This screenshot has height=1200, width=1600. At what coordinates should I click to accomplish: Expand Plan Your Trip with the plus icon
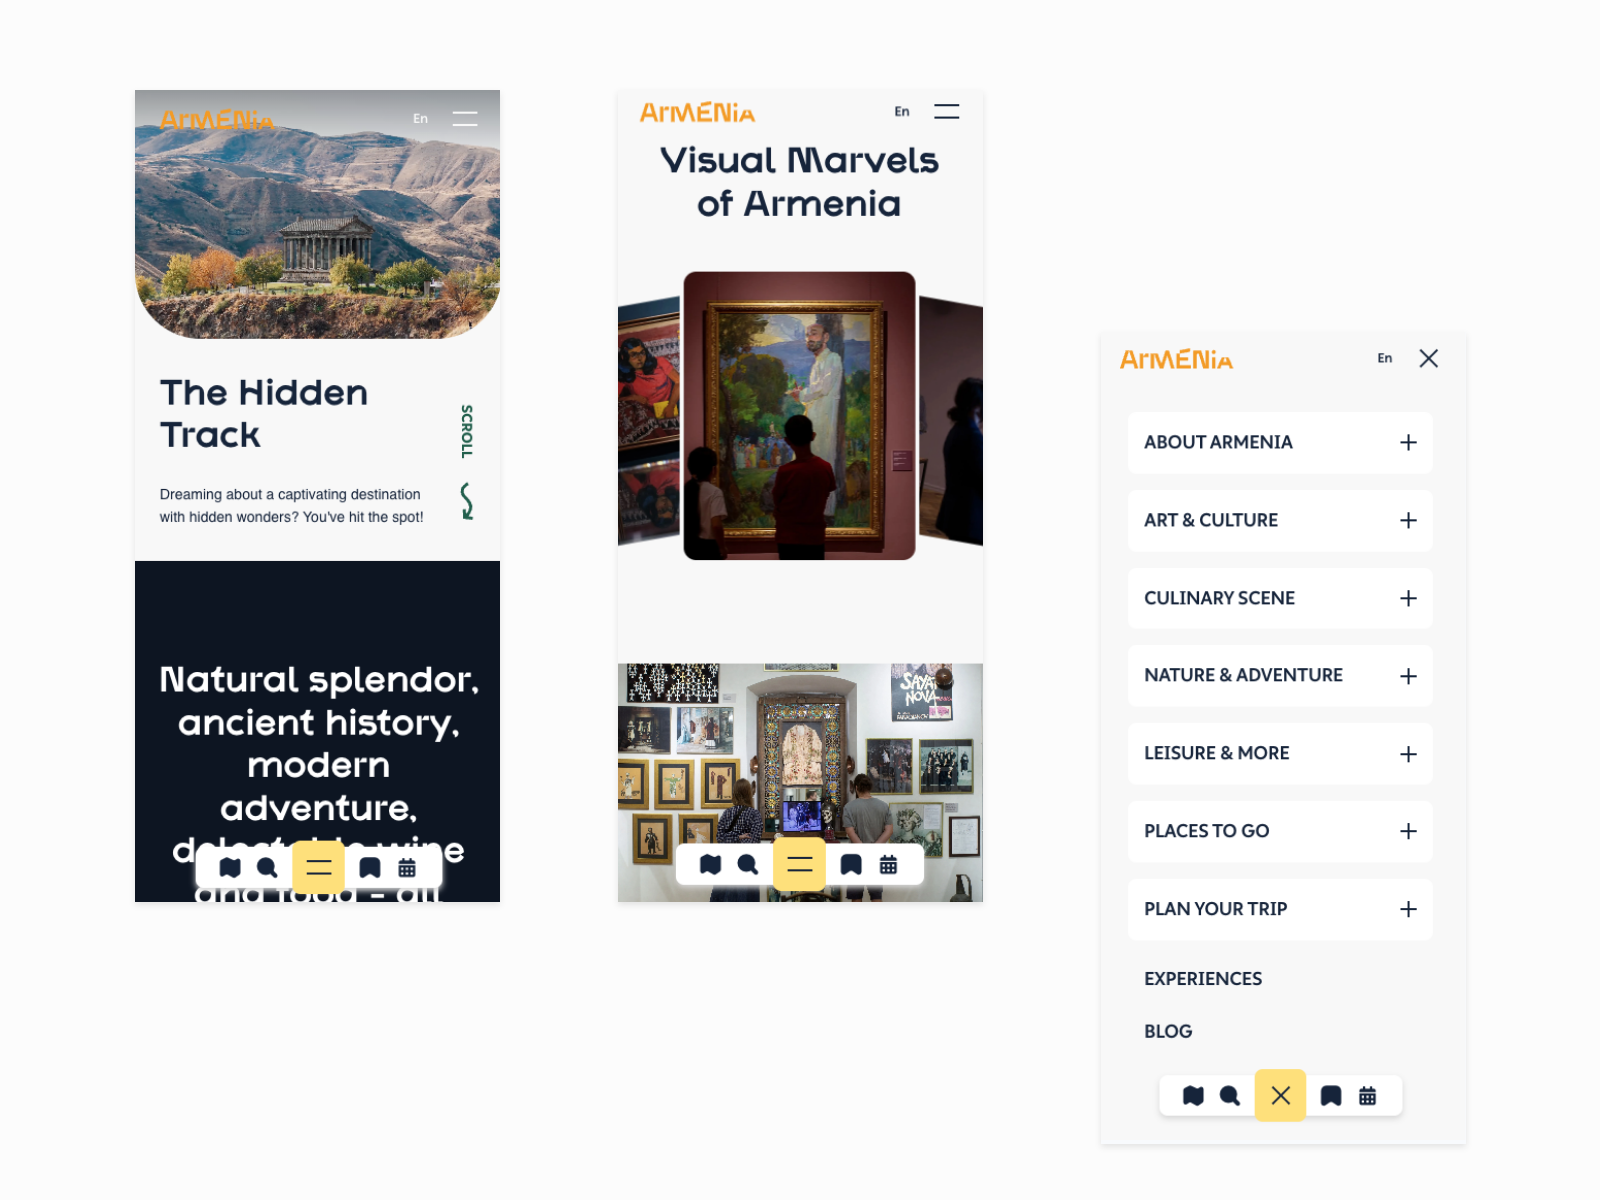[x=1408, y=910]
